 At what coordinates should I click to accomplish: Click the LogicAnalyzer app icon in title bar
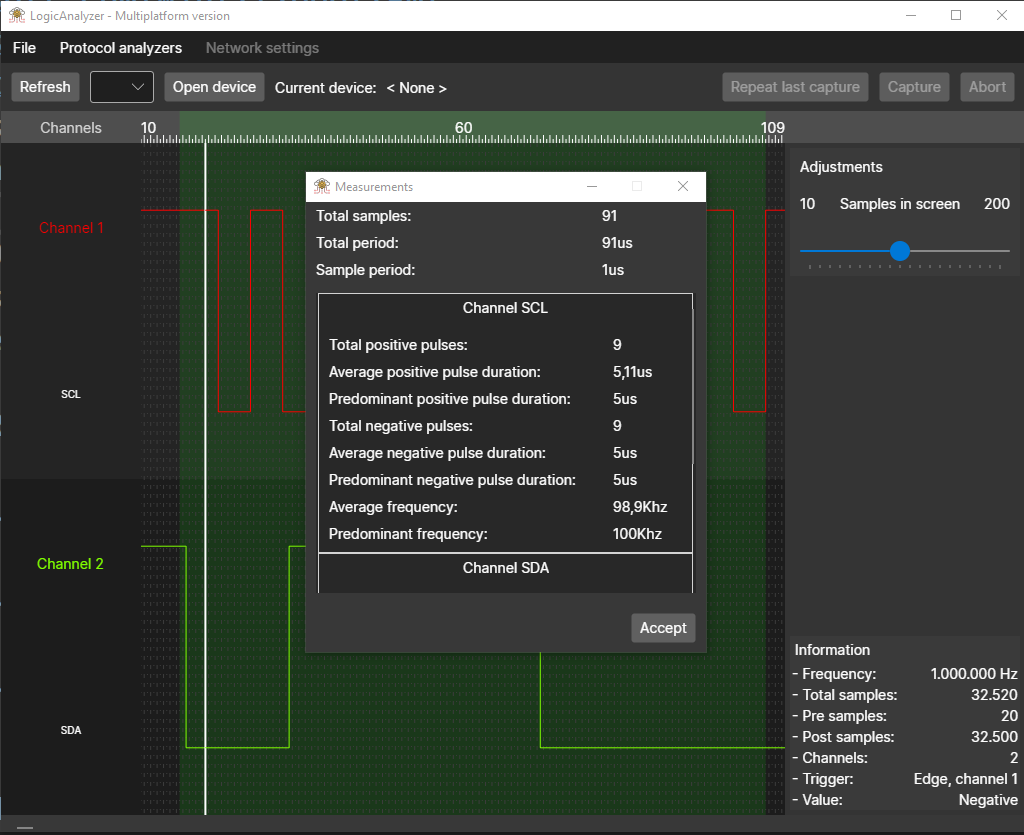[x=17, y=15]
